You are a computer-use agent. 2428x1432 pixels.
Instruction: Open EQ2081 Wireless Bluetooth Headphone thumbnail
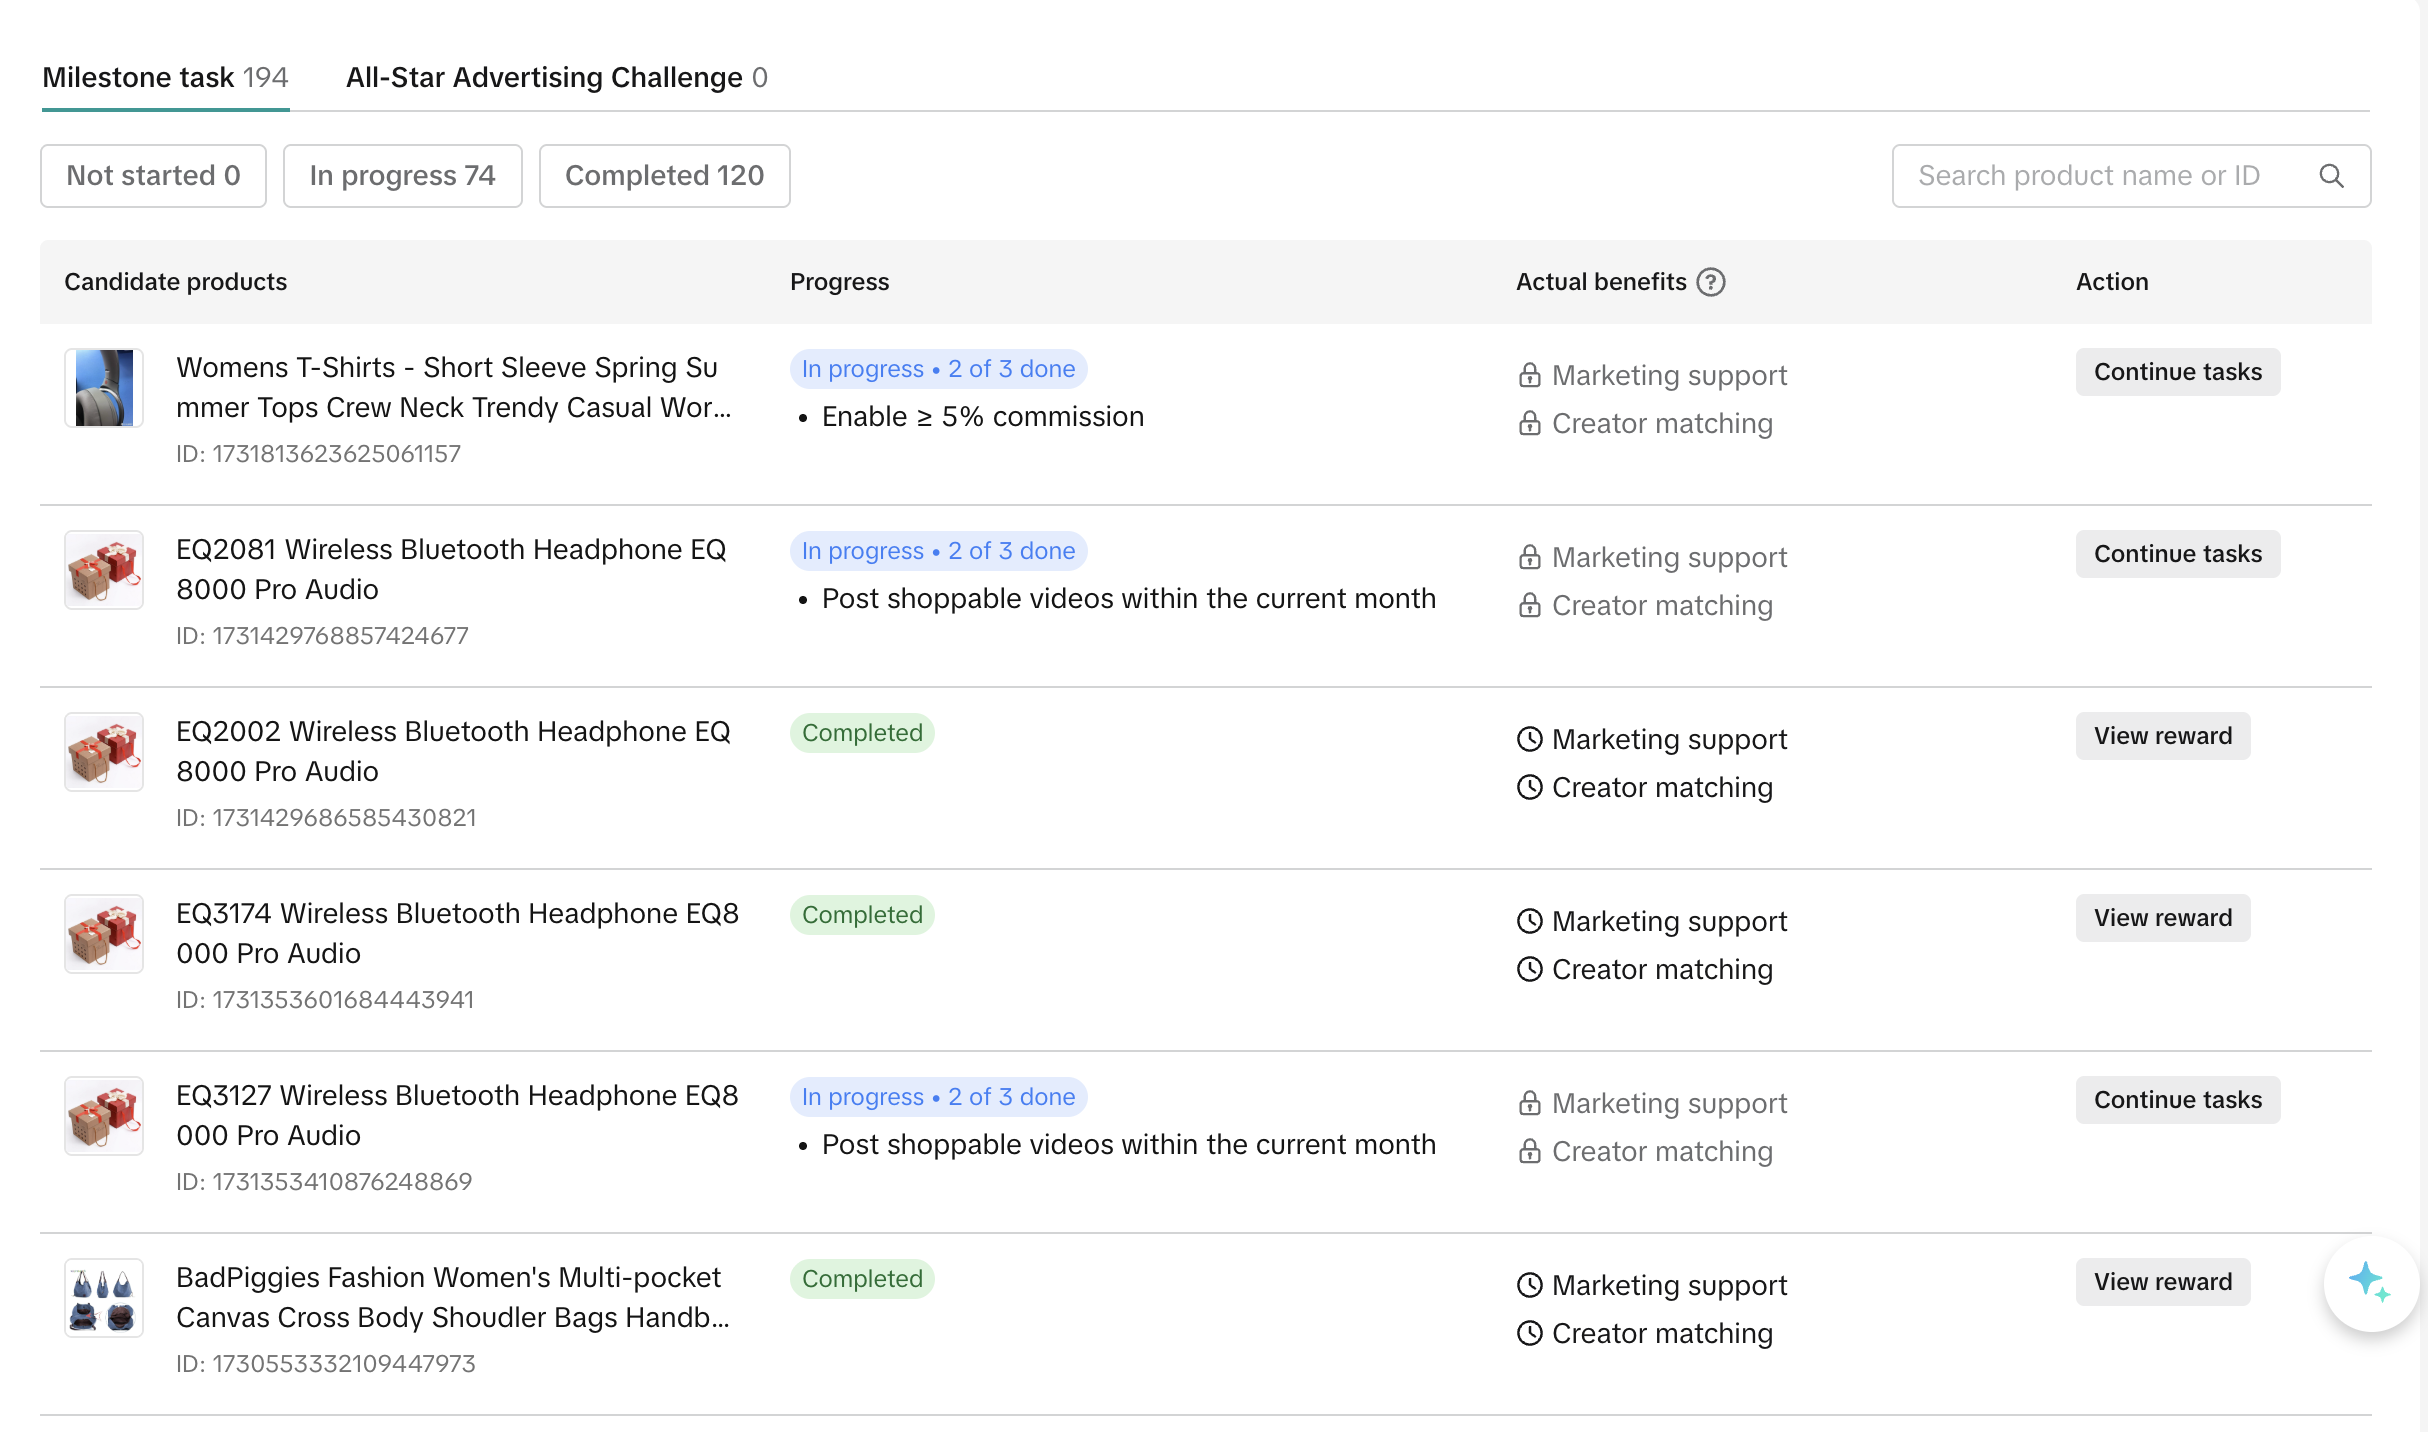pos(104,570)
